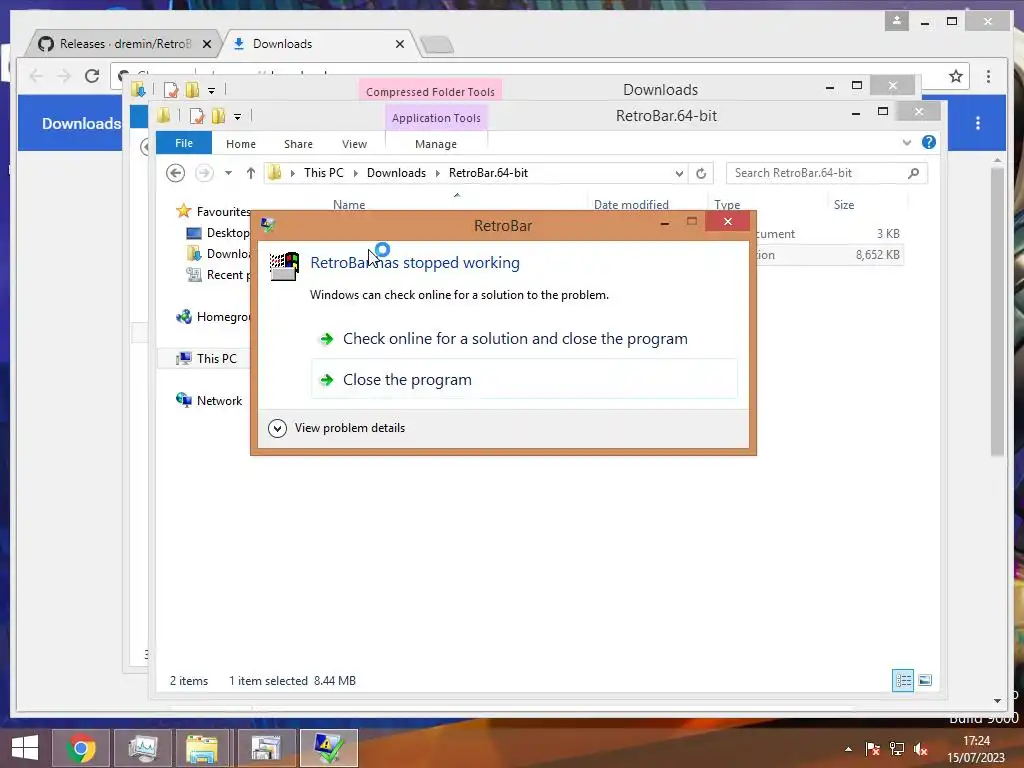Sort files by Date modified column
The width and height of the screenshot is (1024, 768).
tap(631, 204)
